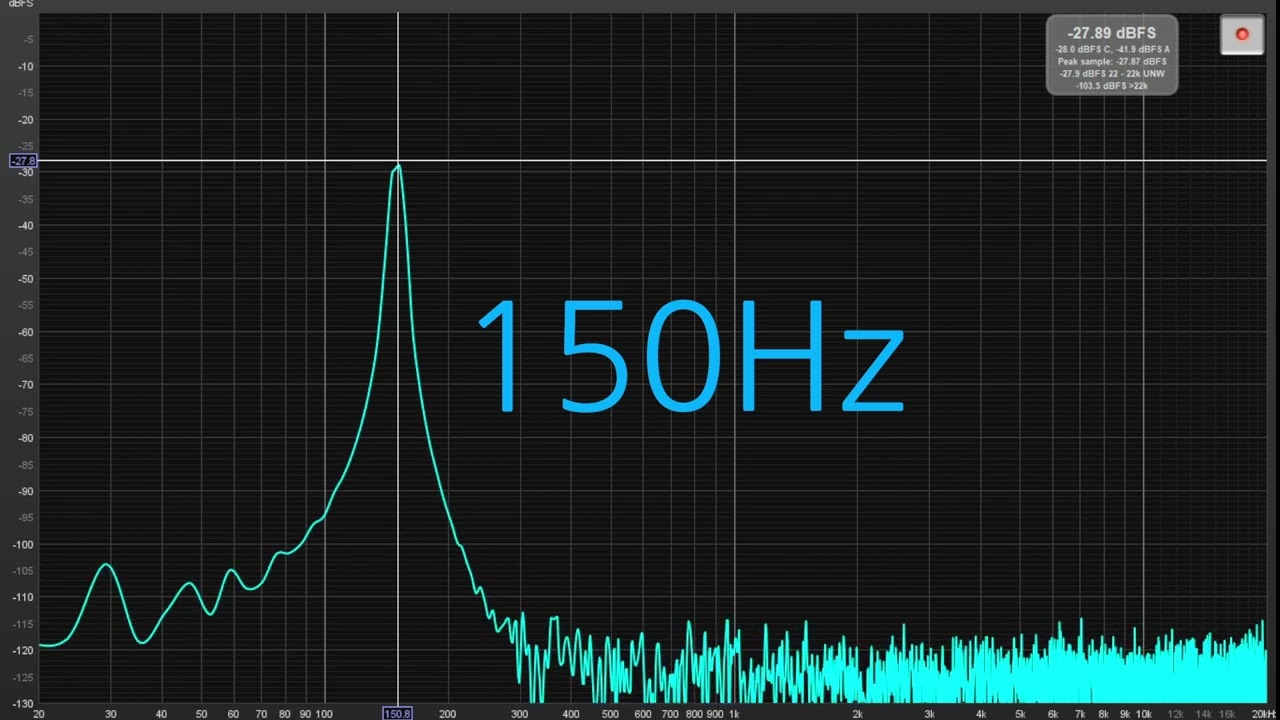
Task: Click the red RTA record button
Action: 1242,35
